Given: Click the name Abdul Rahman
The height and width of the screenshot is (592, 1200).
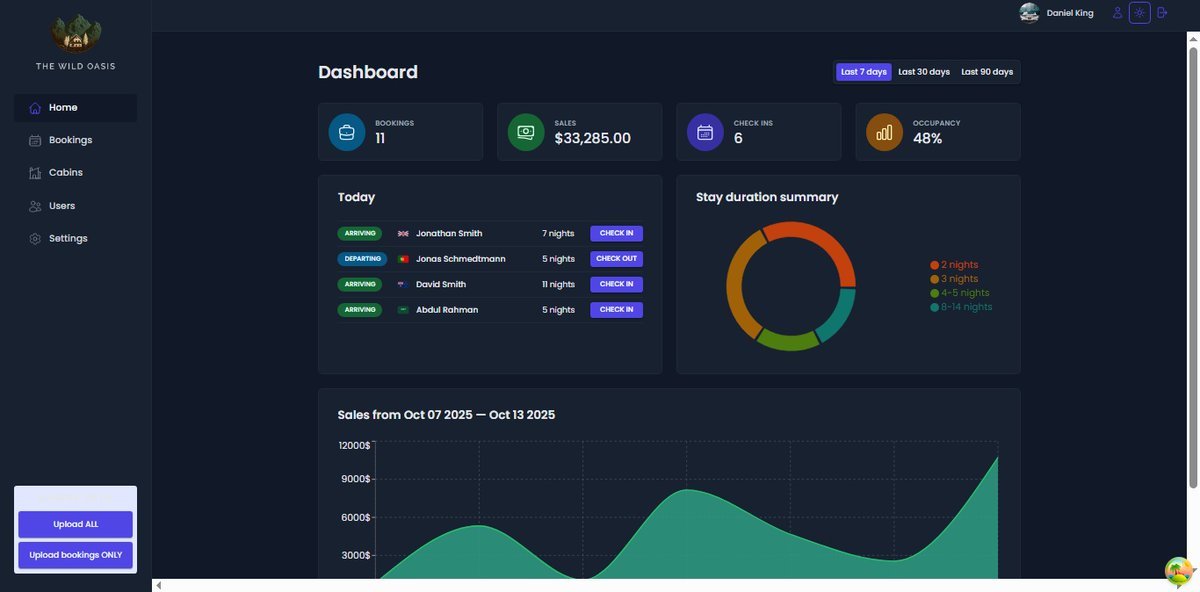Looking at the screenshot, I should coord(447,310).
